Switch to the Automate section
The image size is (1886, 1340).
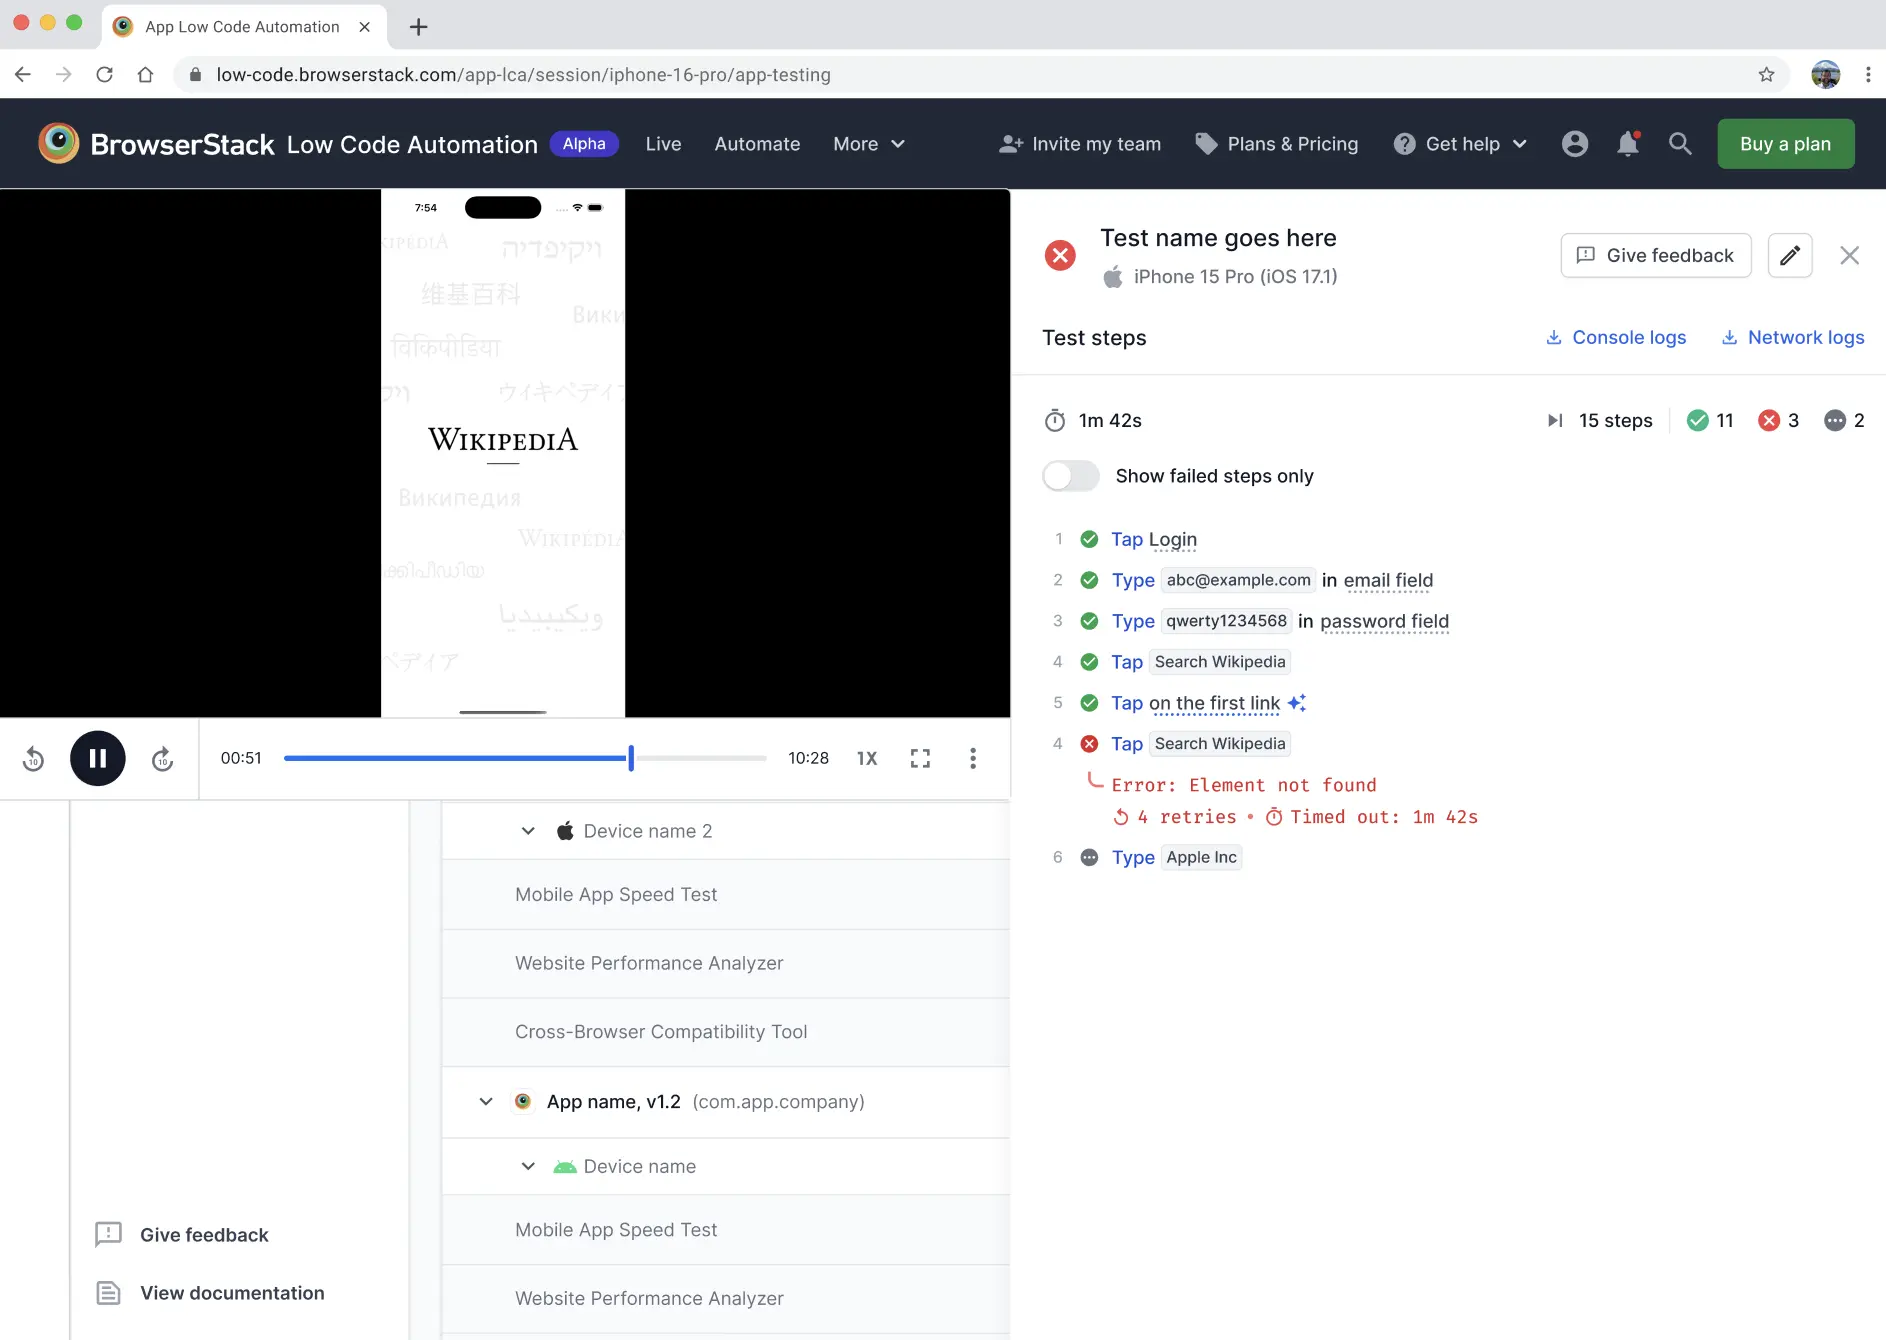pyautogui.click(x=757, y=143)
